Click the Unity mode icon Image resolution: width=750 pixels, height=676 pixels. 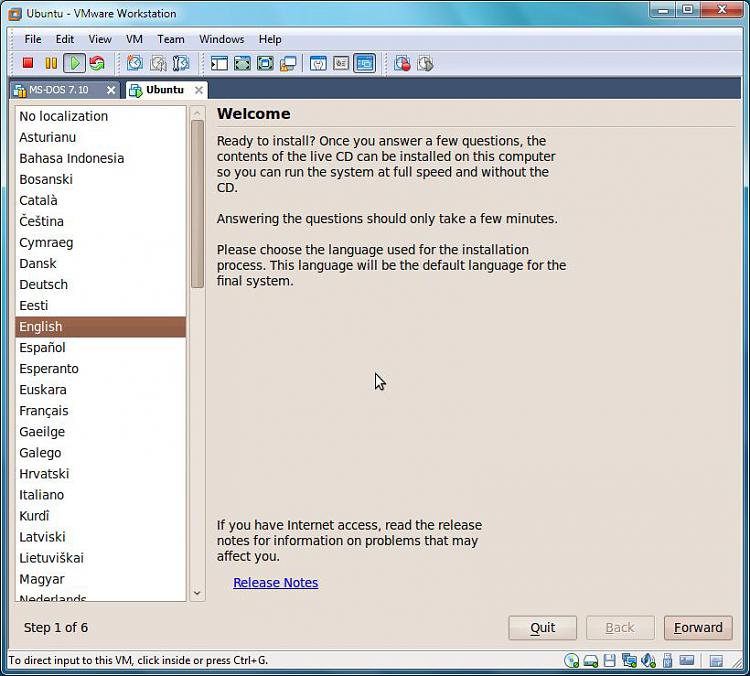click(288, 63)
